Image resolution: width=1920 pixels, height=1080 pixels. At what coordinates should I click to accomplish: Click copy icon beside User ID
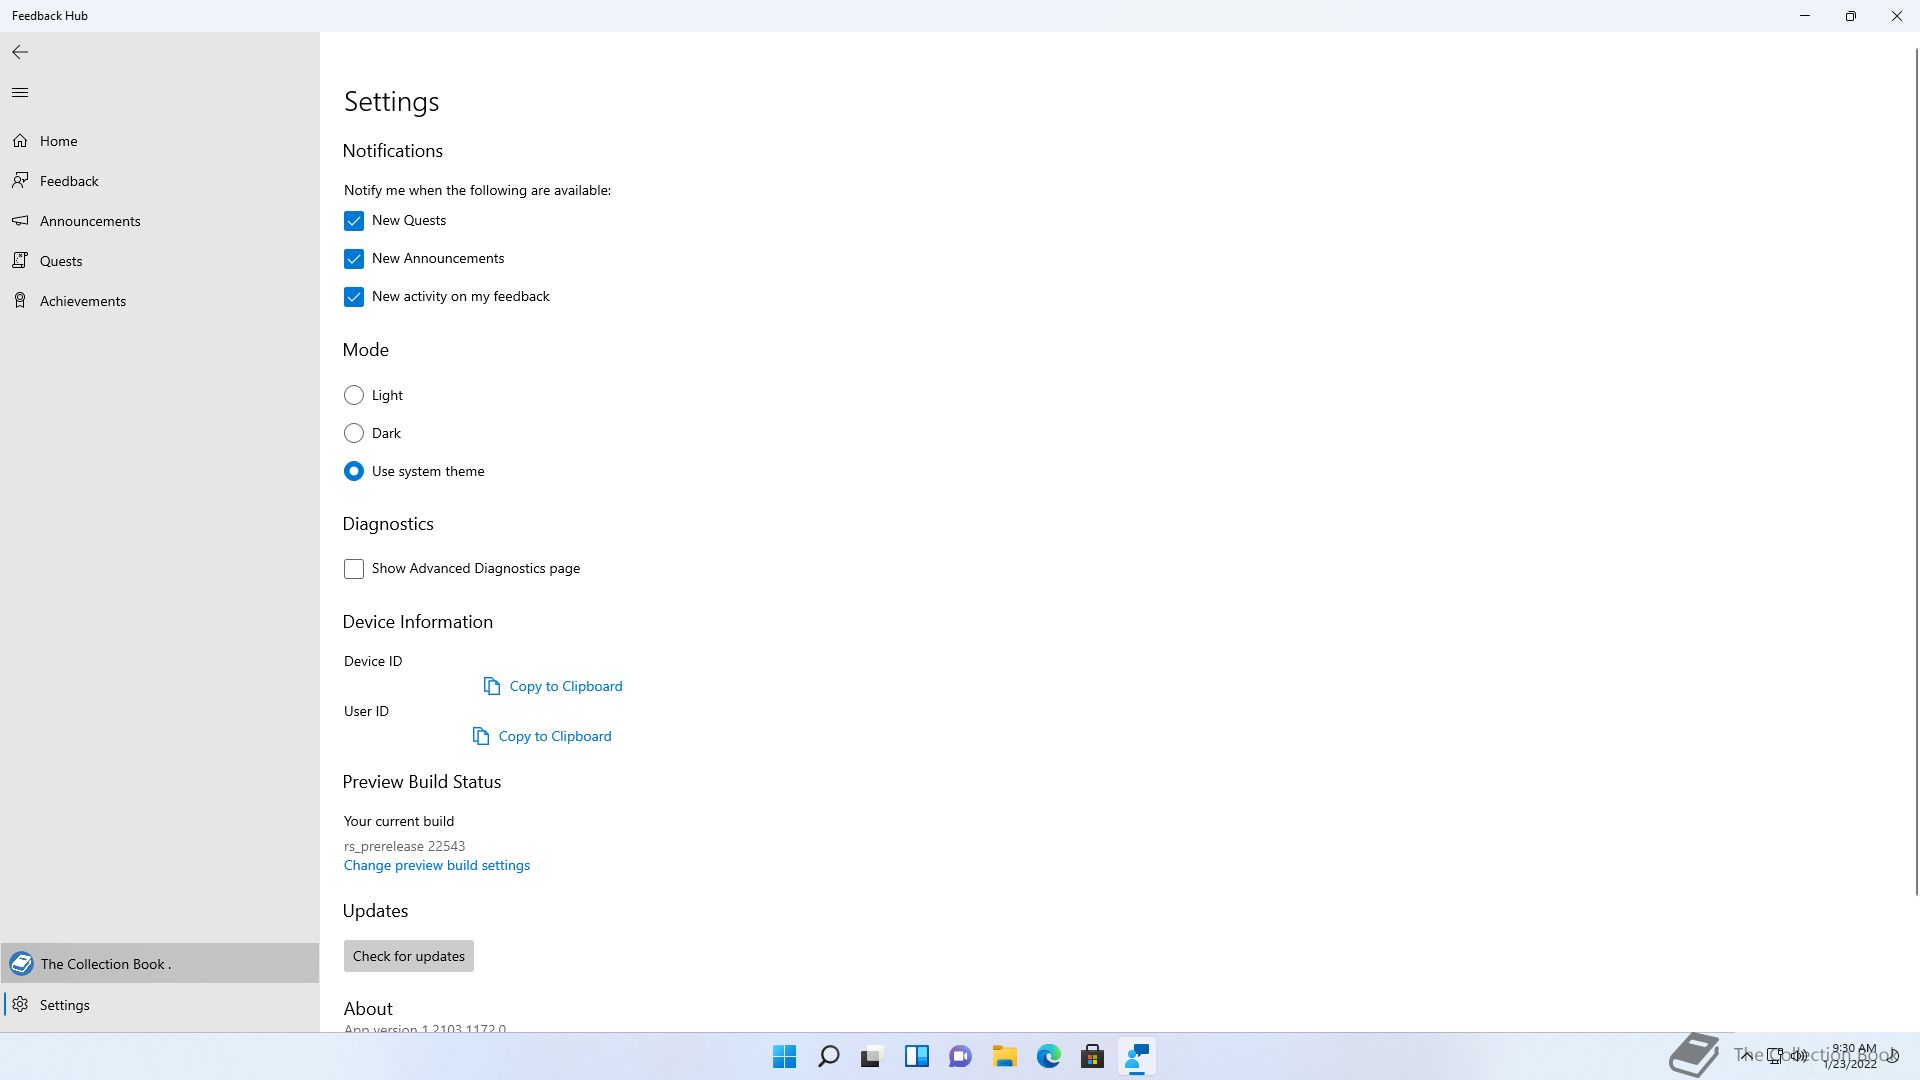click(481, 736)
